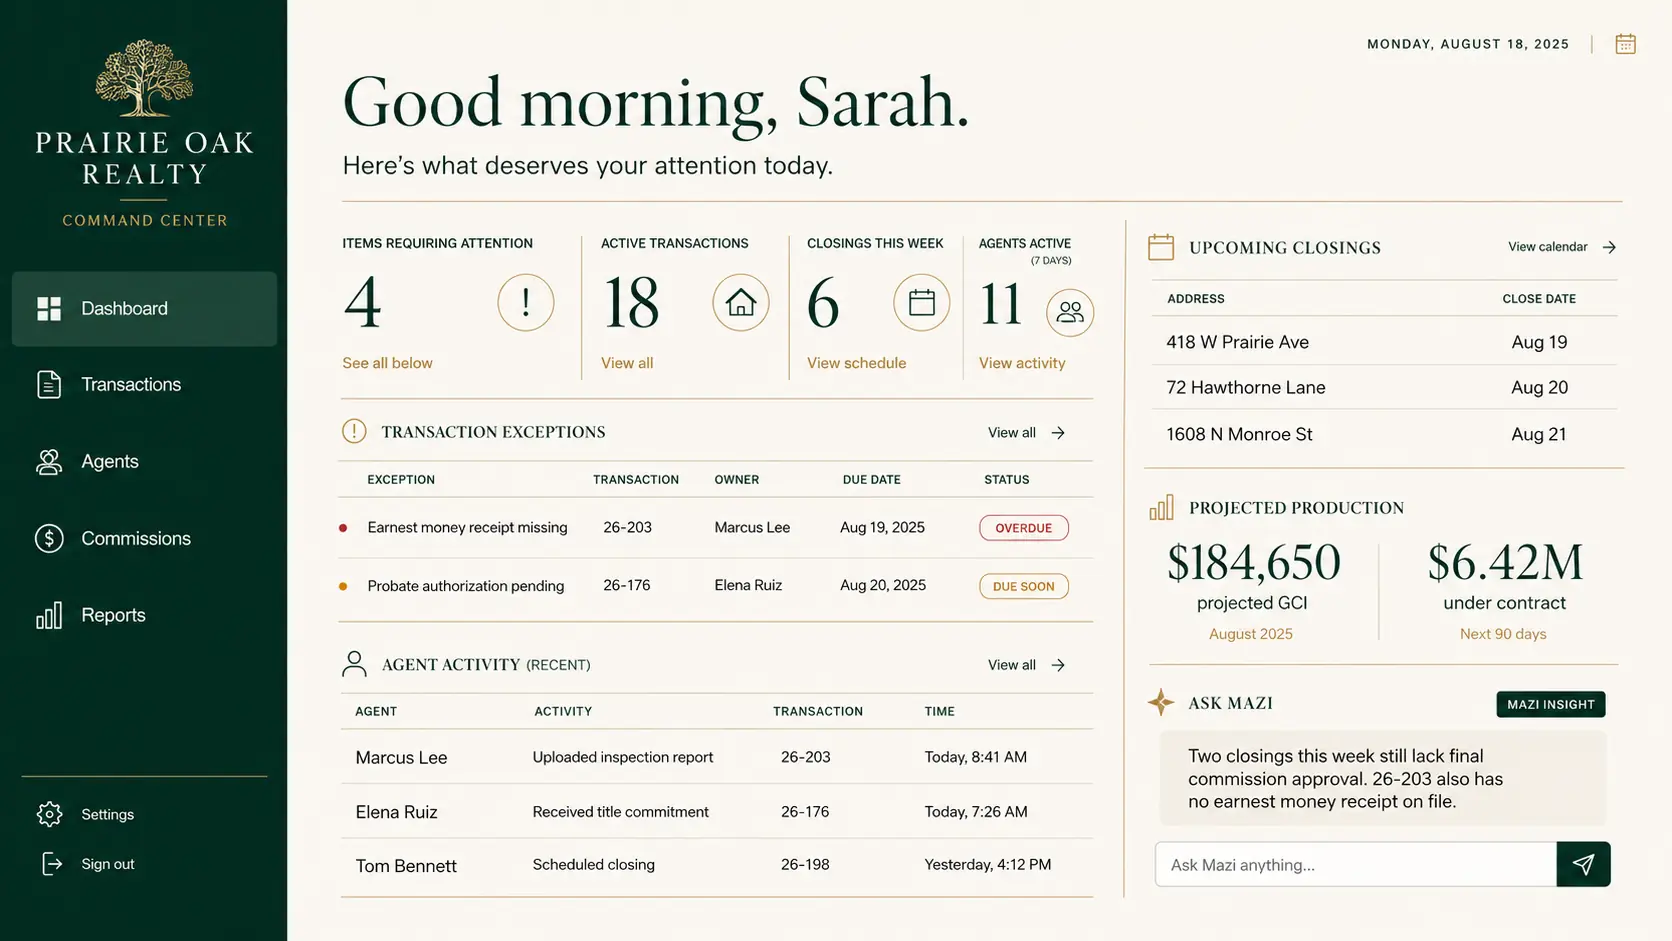The image size is (1672, 941).
Task: Open "See all below" link
Action: [387, 363]
